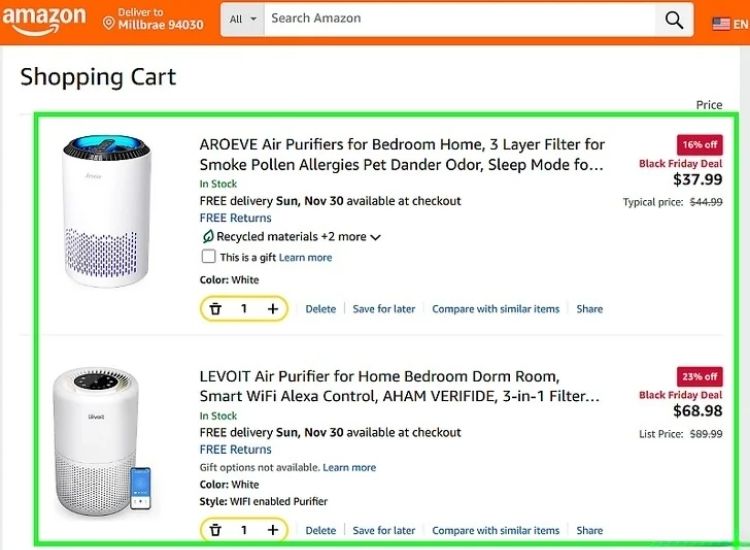Open the 'All' search category dropdown
This screenshot has height=550, width=750.
[242, 19]
